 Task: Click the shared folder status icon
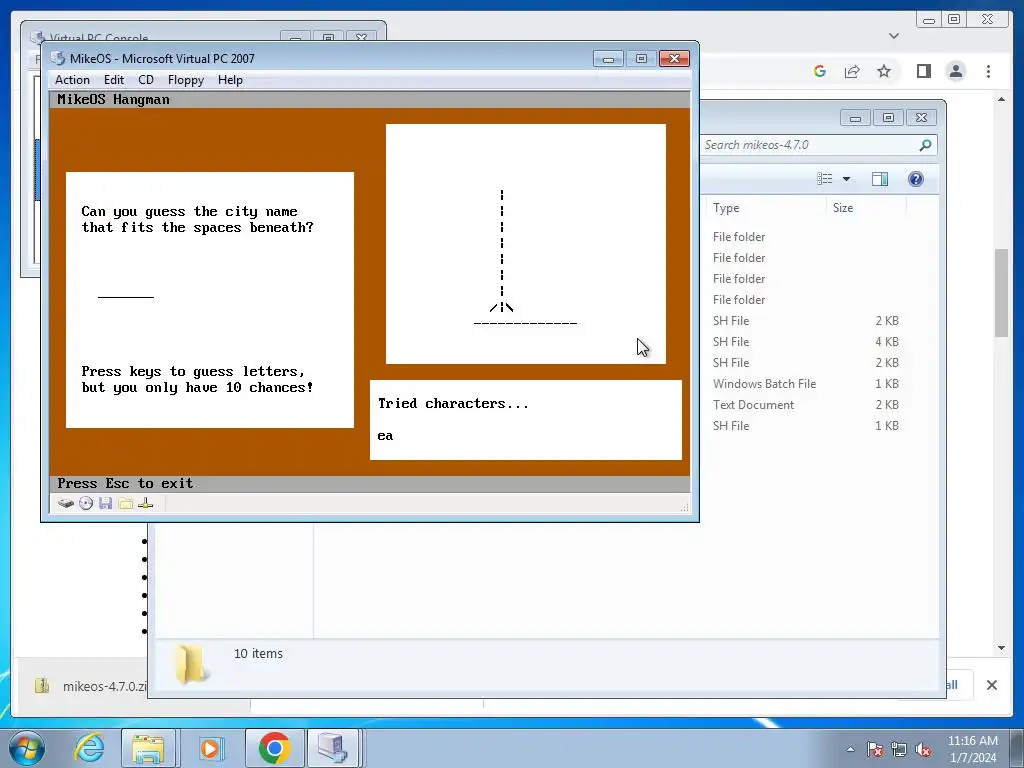tap(125, 504)
